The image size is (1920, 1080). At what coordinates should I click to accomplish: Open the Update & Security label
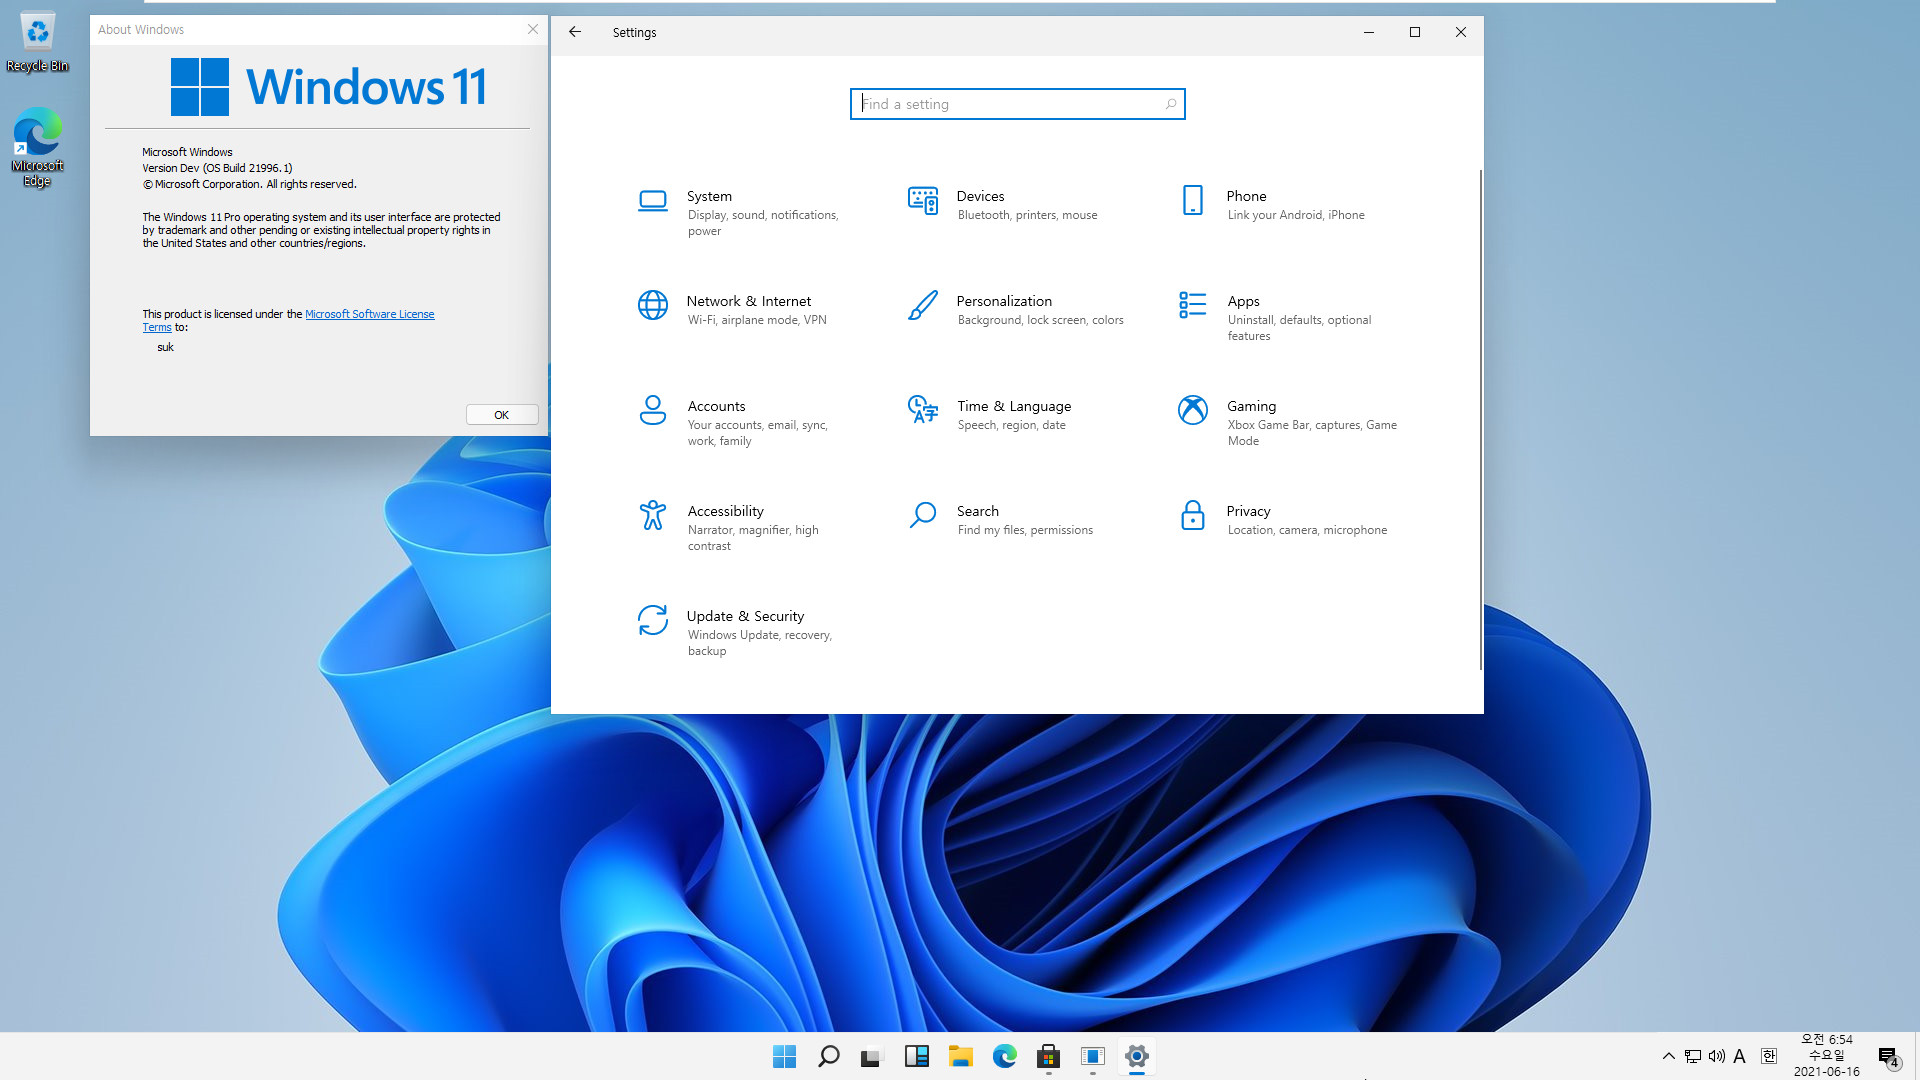point(745,616)
